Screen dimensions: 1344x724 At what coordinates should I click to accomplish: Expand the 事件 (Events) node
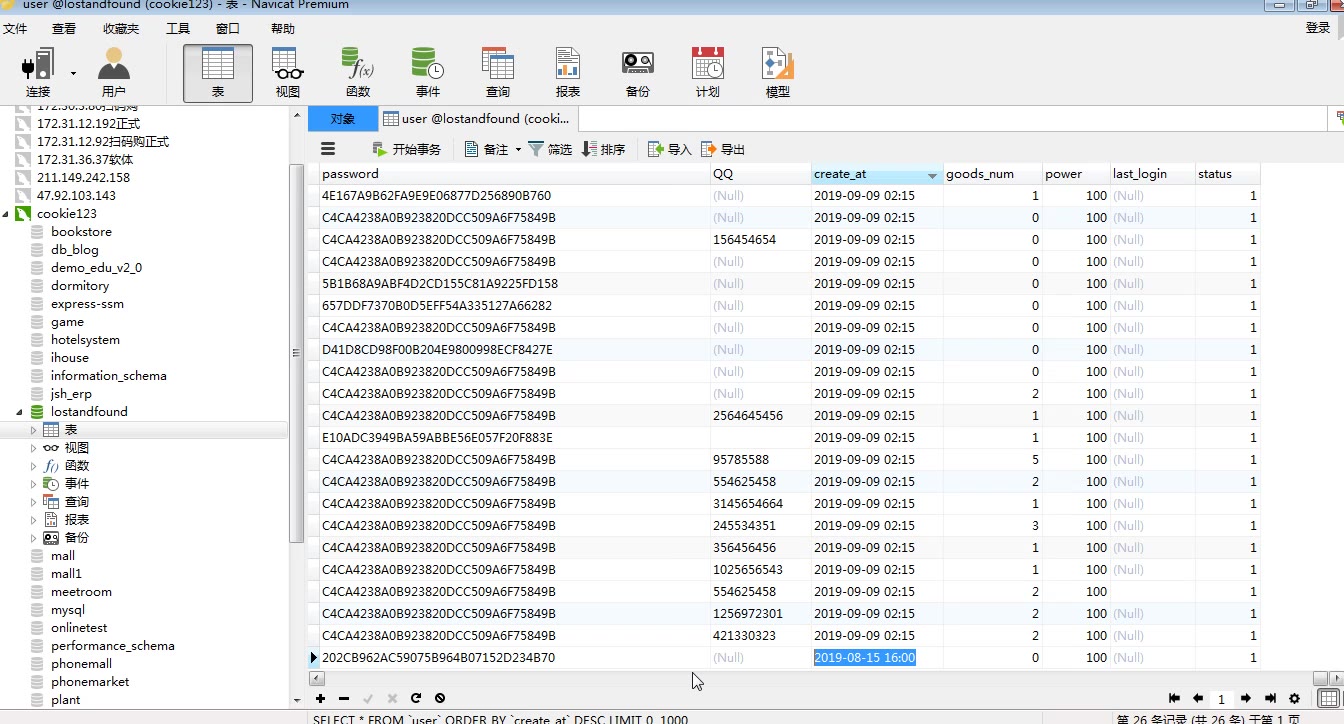[33, 483]
